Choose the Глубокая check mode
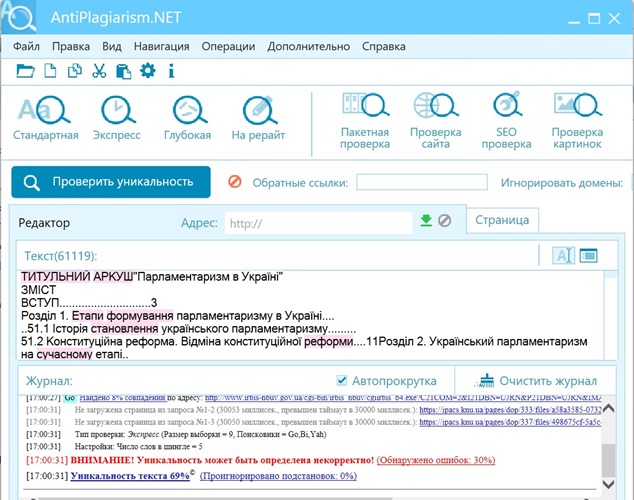Image resolution: width=634 pixels, height=500 pixels. 188,118
